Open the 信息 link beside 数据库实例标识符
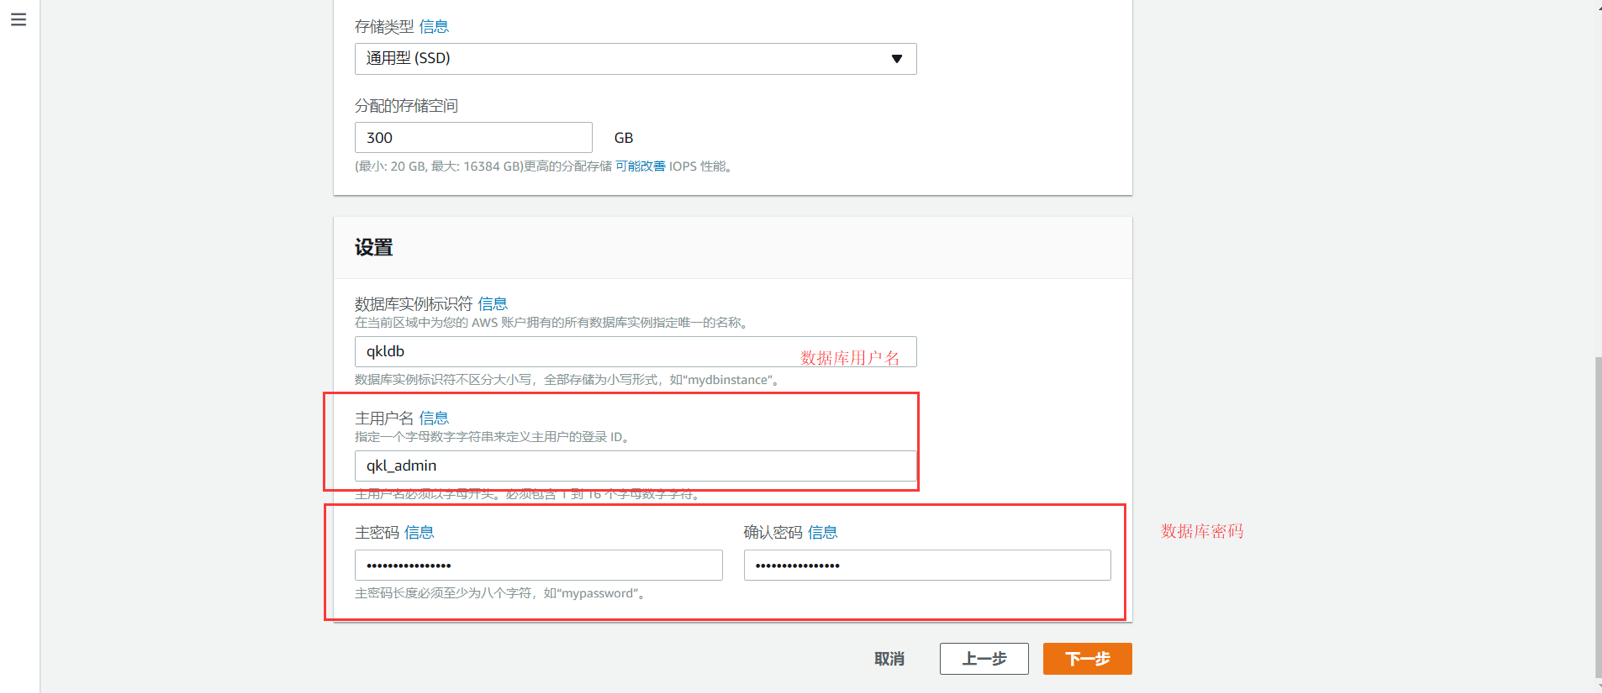This screenshot has width=1602, height=693. pos(492,304)
